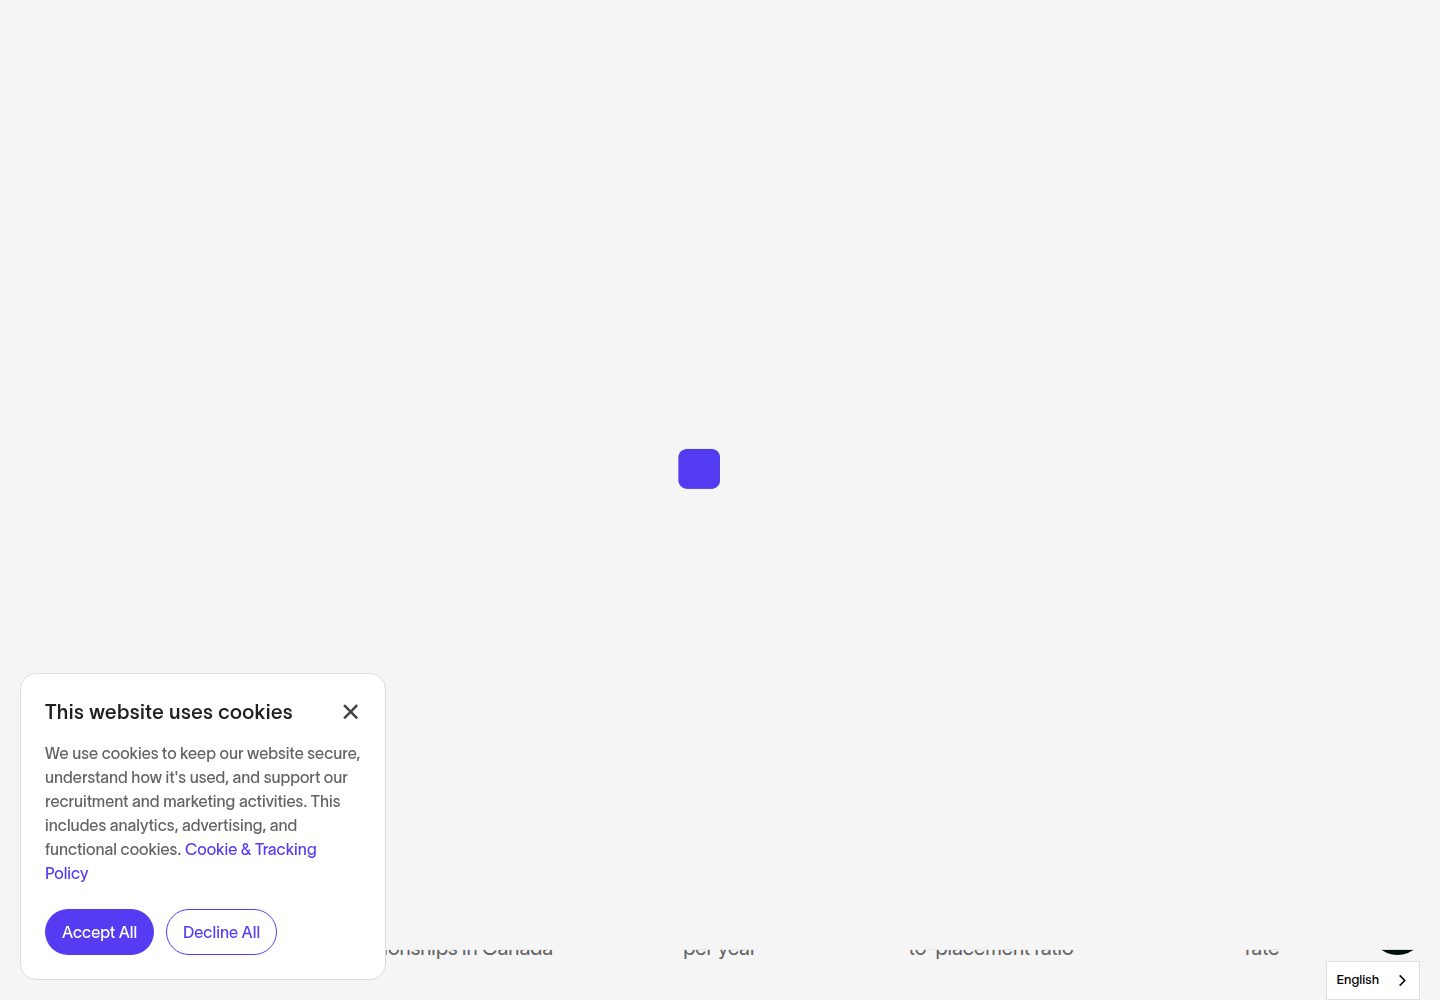Click the 'in Canada' stat label
The image size is (1440, 1000).
click(x=469, y=948)
